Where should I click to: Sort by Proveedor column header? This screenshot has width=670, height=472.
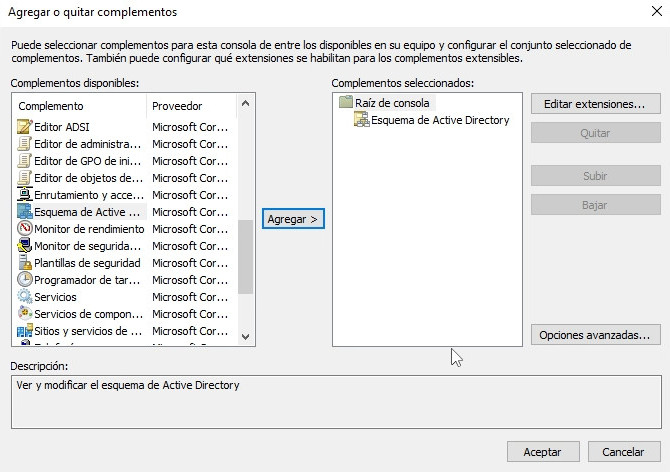190,106
